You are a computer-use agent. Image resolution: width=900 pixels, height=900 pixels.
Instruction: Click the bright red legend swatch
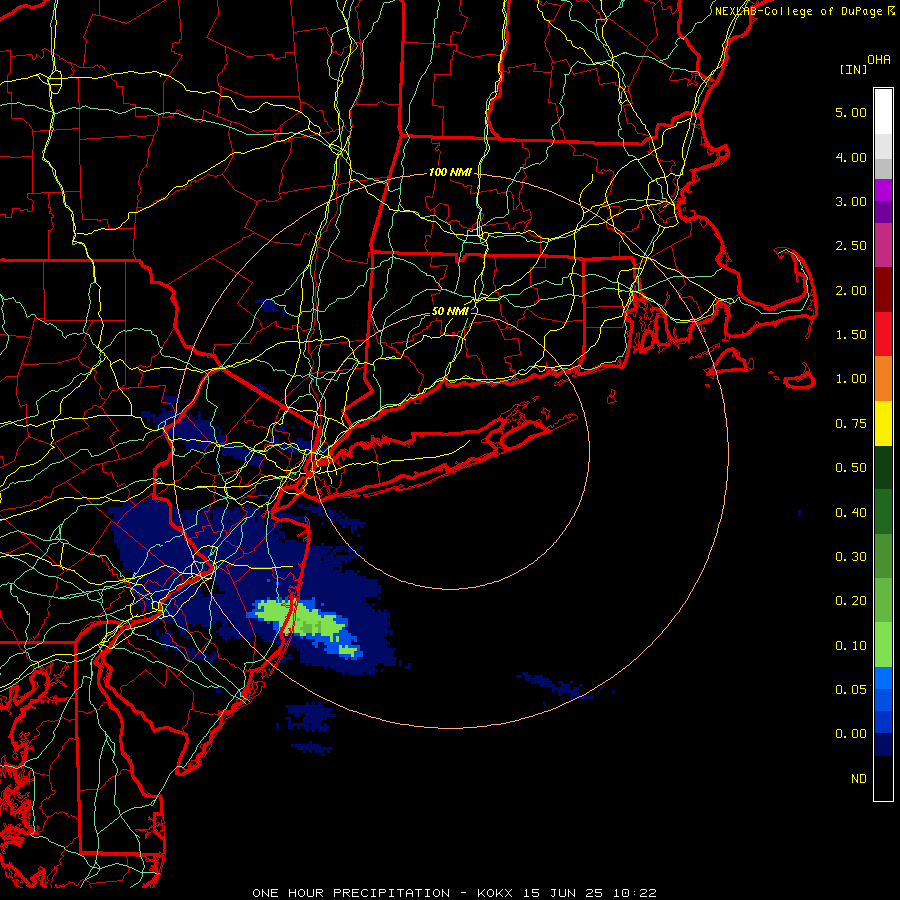(883, 334)
